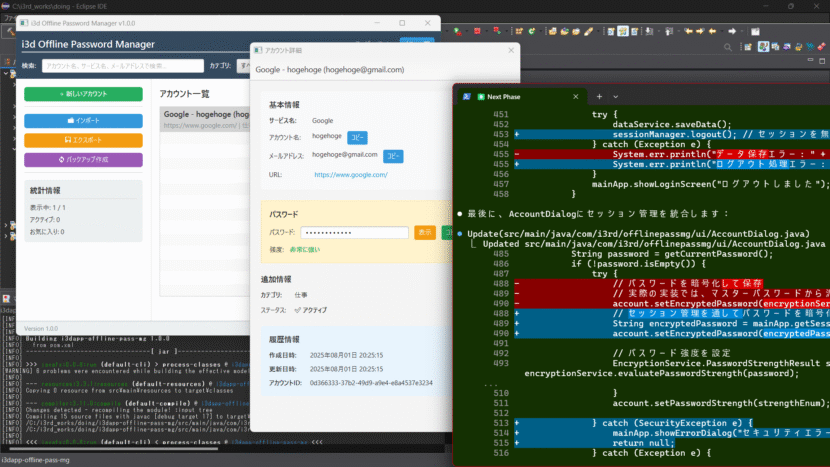The width and height of the screenshot is (830, 467).
Task: Open the https://www.google.com/ URL link
Action: [x=350, y=175]
